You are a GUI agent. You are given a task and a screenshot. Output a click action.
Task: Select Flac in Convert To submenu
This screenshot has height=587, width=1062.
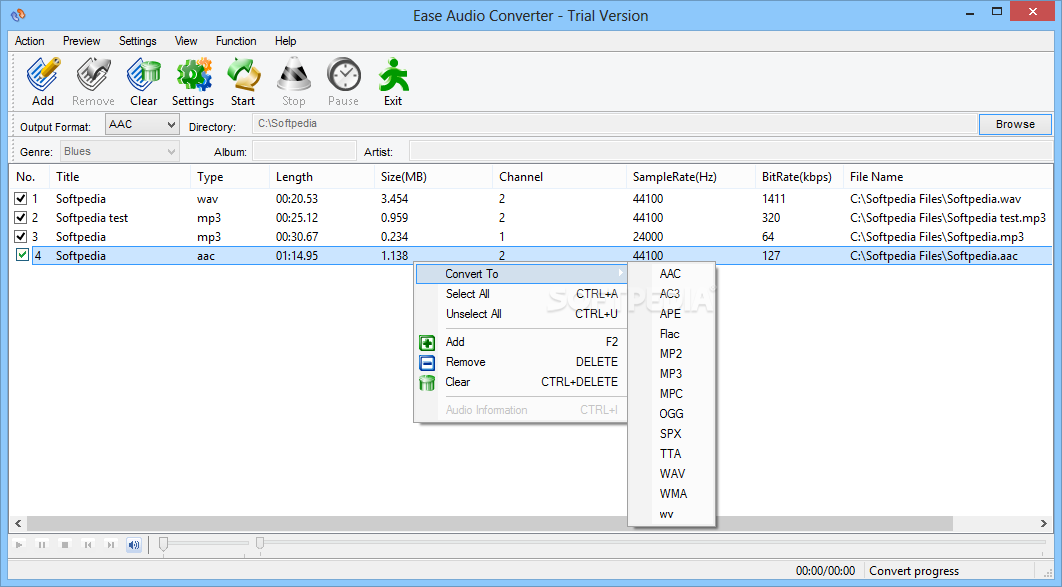[671, 334]
